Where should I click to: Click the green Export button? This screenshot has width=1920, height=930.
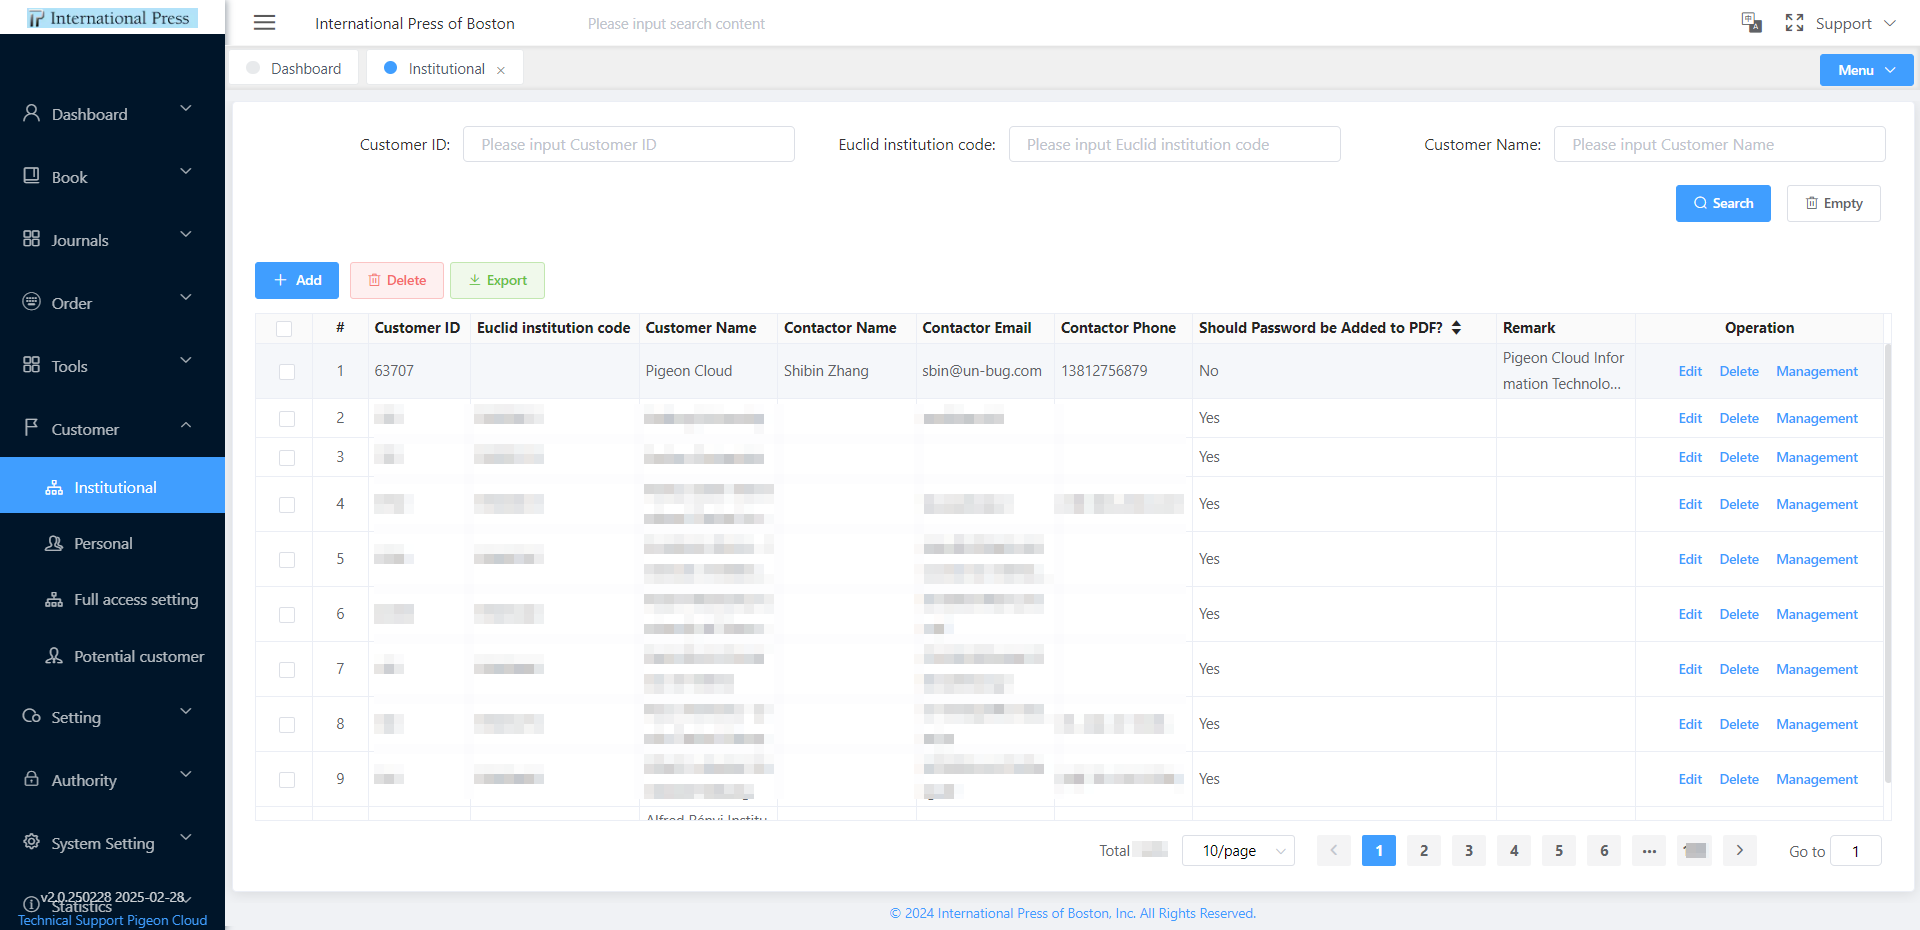point(497,280)
